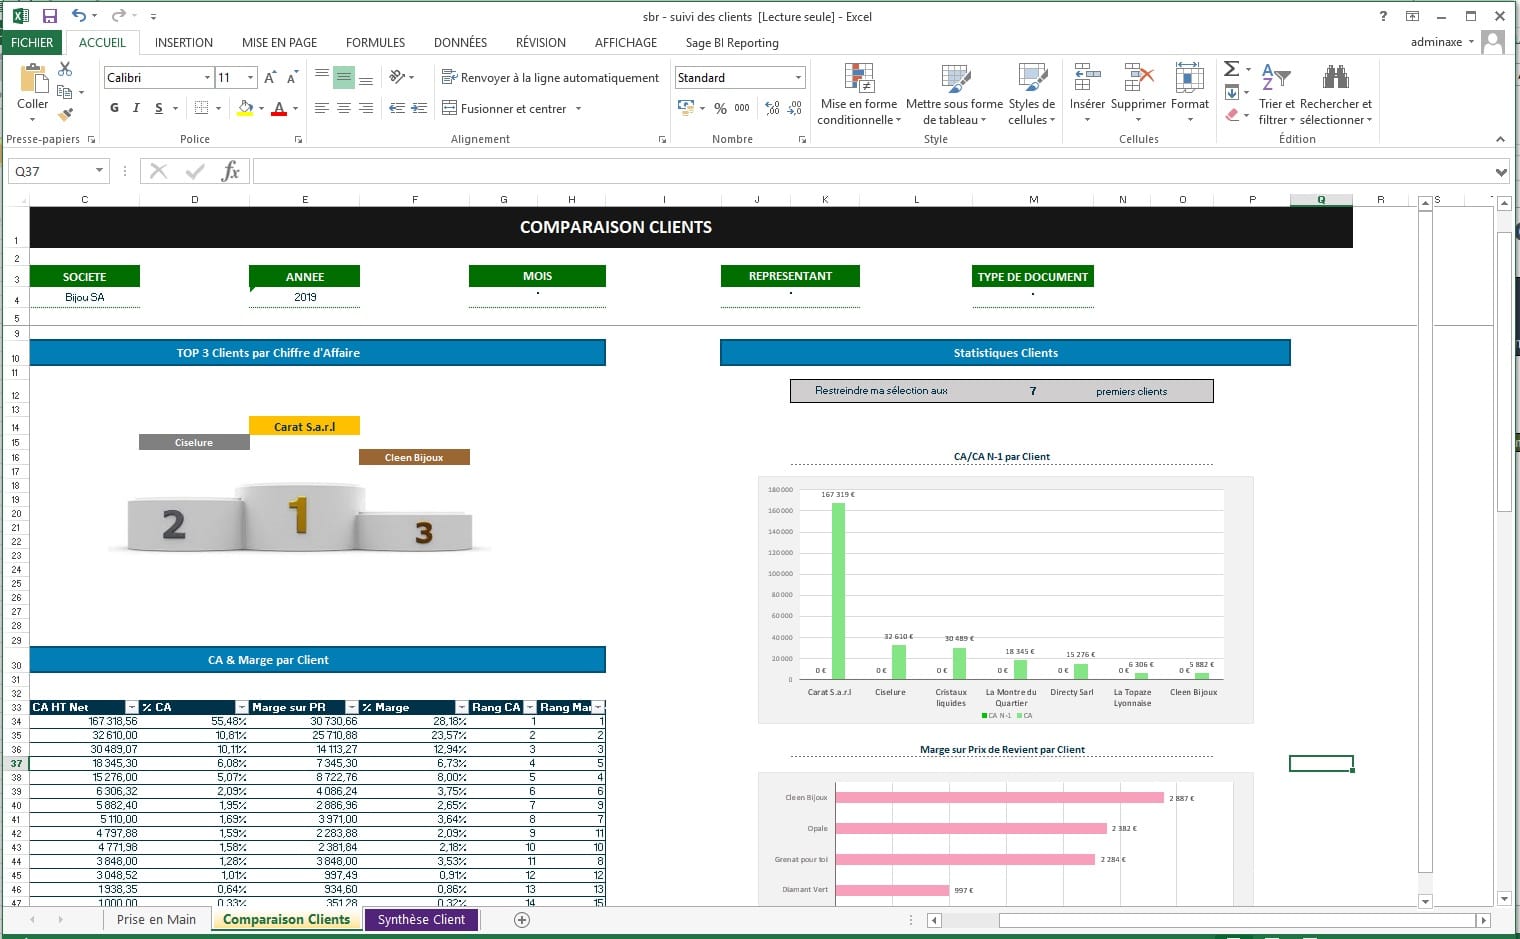
Task: Expand the Calibri font name dropdown
Action: click(207, 78)
